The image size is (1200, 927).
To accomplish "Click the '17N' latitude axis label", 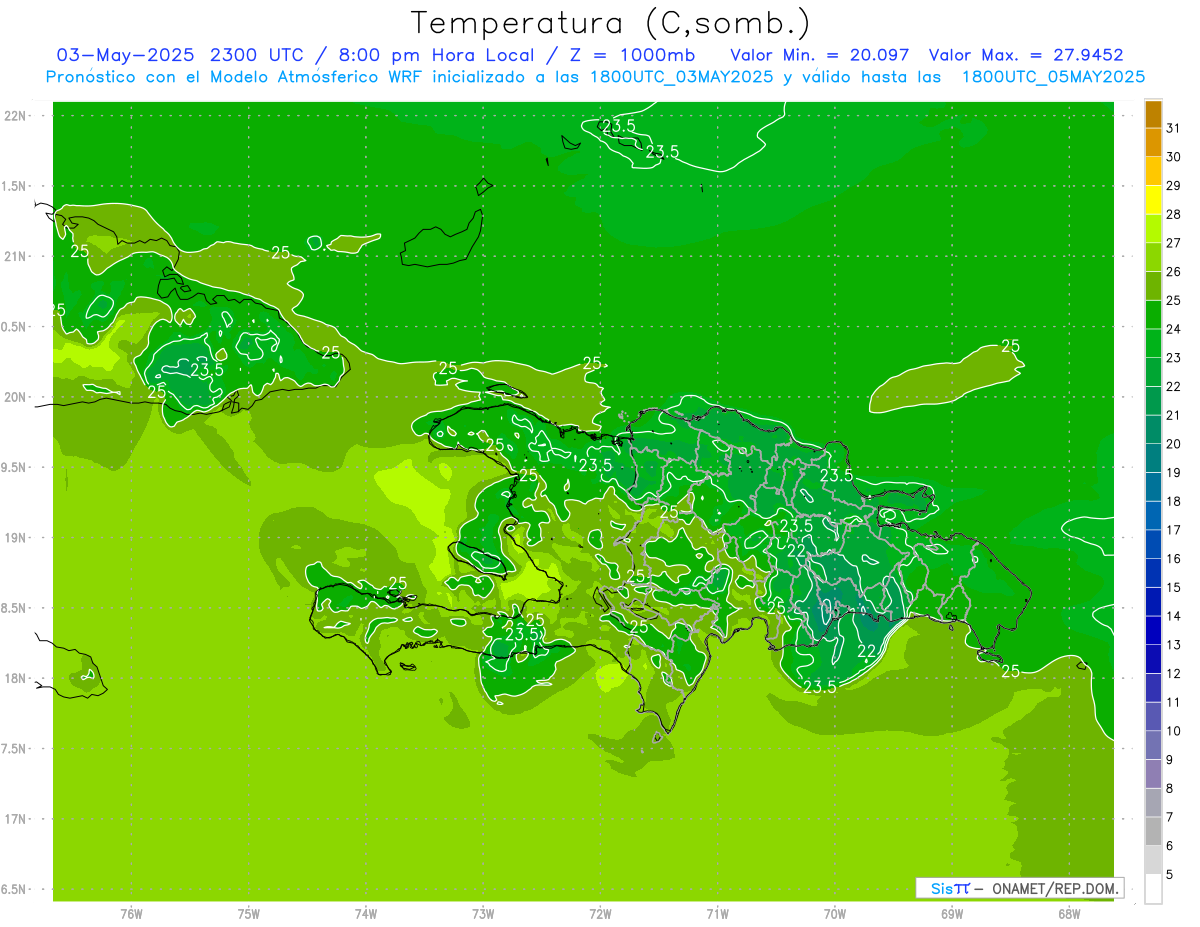I will [x=17, y=819].
